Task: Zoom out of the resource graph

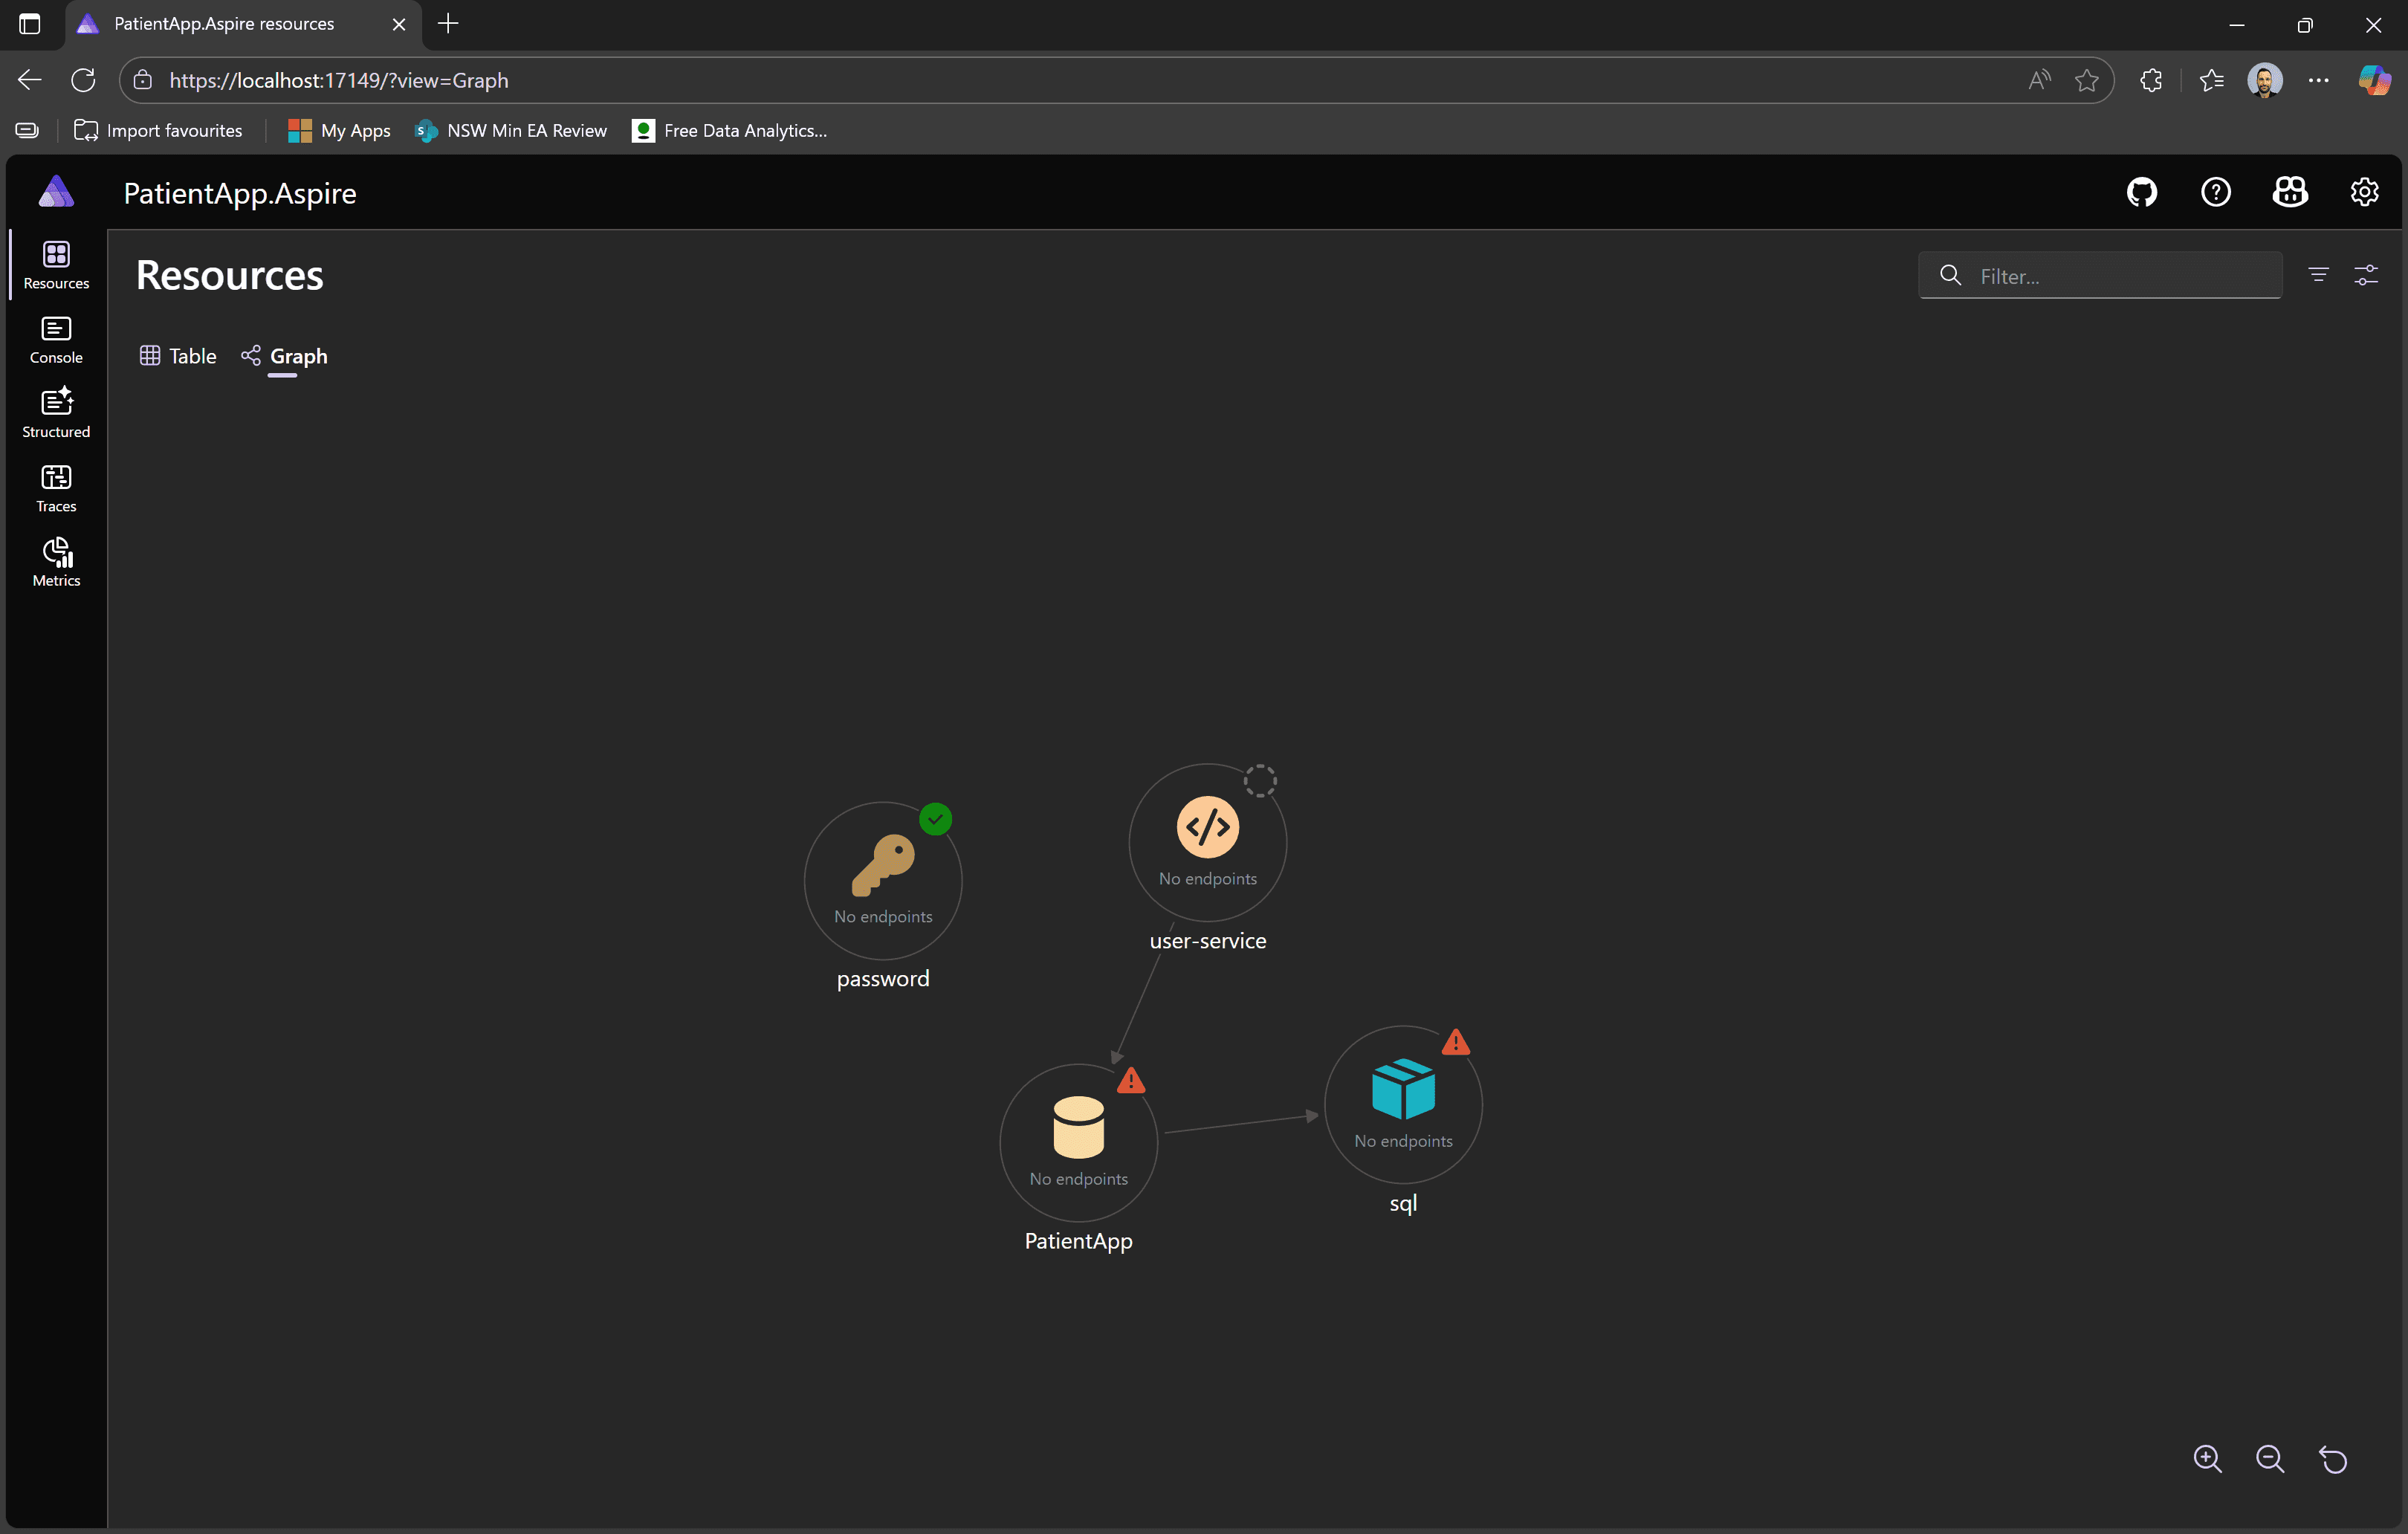Action: coord(2270,1459)
